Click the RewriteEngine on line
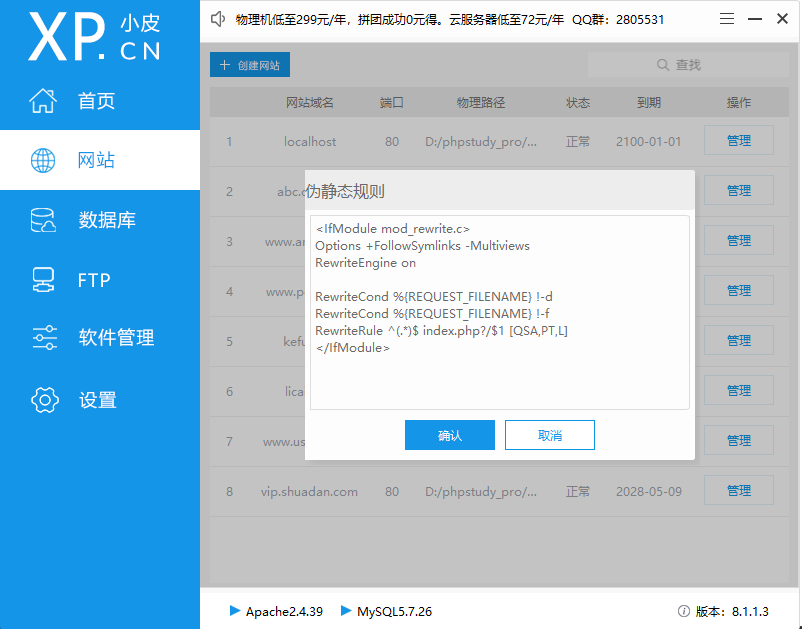This screenshot has width=802, height=629. point(365,263)
